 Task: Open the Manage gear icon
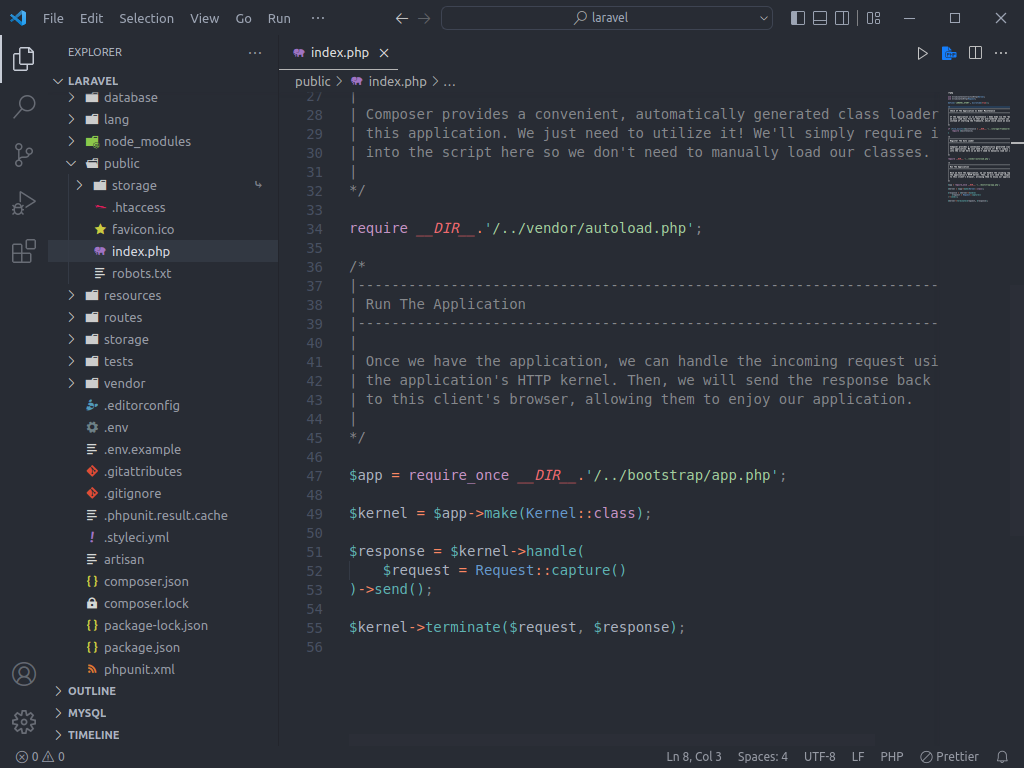[24, 722]
